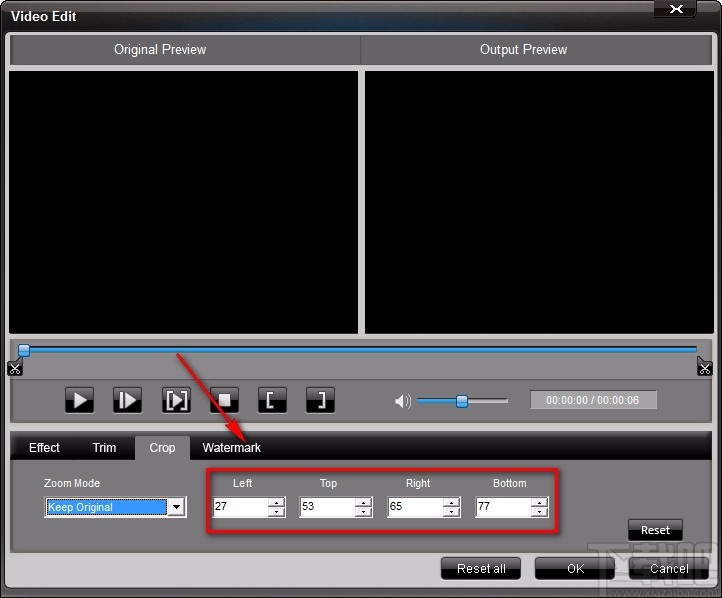The width and height of the screenshot is (722, 598).
Task: Click the Output Preview header
Action: pyautogui.click(x=536, y=50)
